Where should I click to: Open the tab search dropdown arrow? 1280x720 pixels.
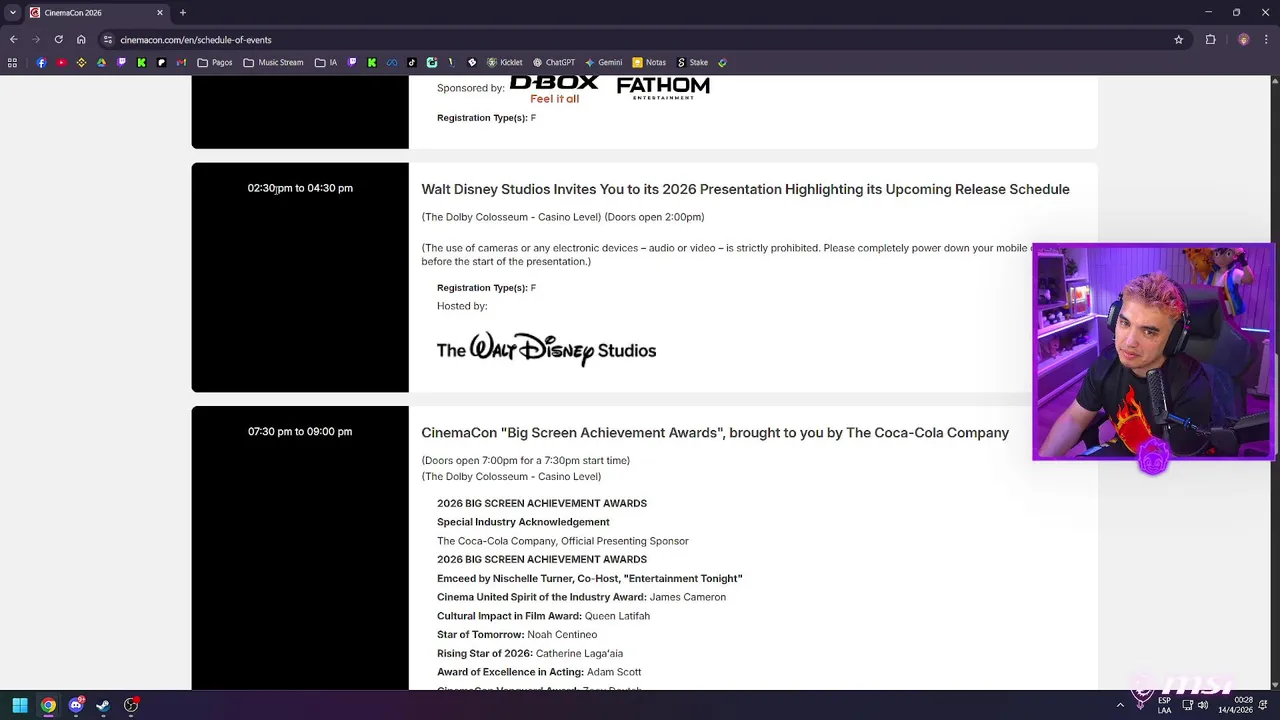pos(13,13)
